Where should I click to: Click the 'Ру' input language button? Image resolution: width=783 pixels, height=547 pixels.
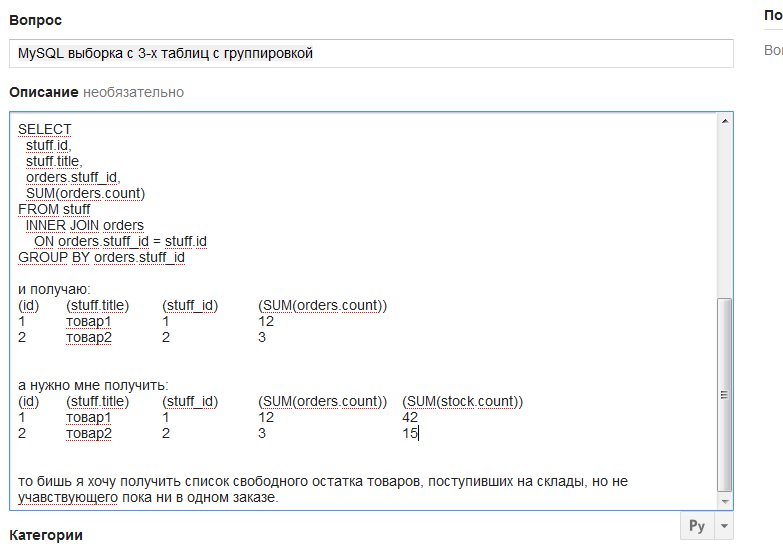[x=697, y=526]
